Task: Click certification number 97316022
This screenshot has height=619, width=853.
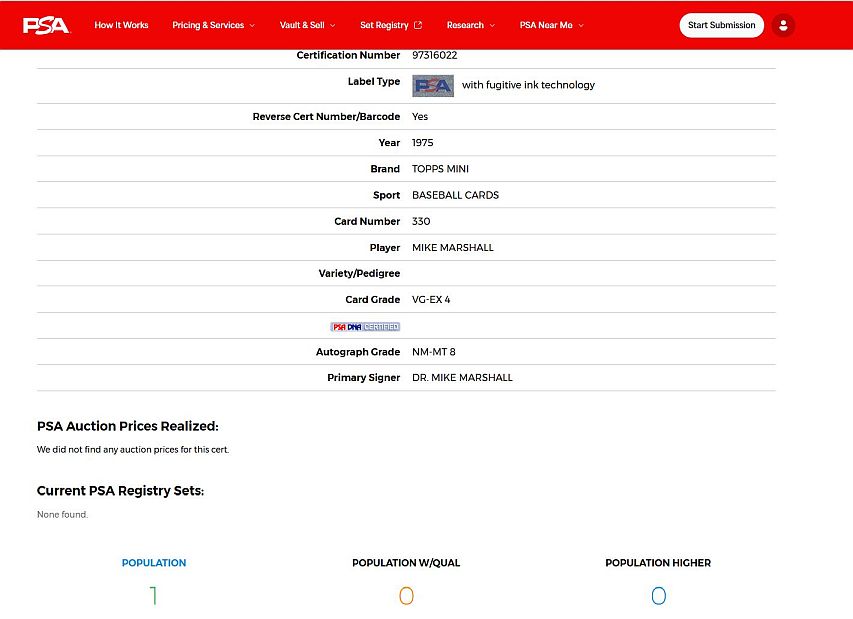Action: click(x=435, y=56)
